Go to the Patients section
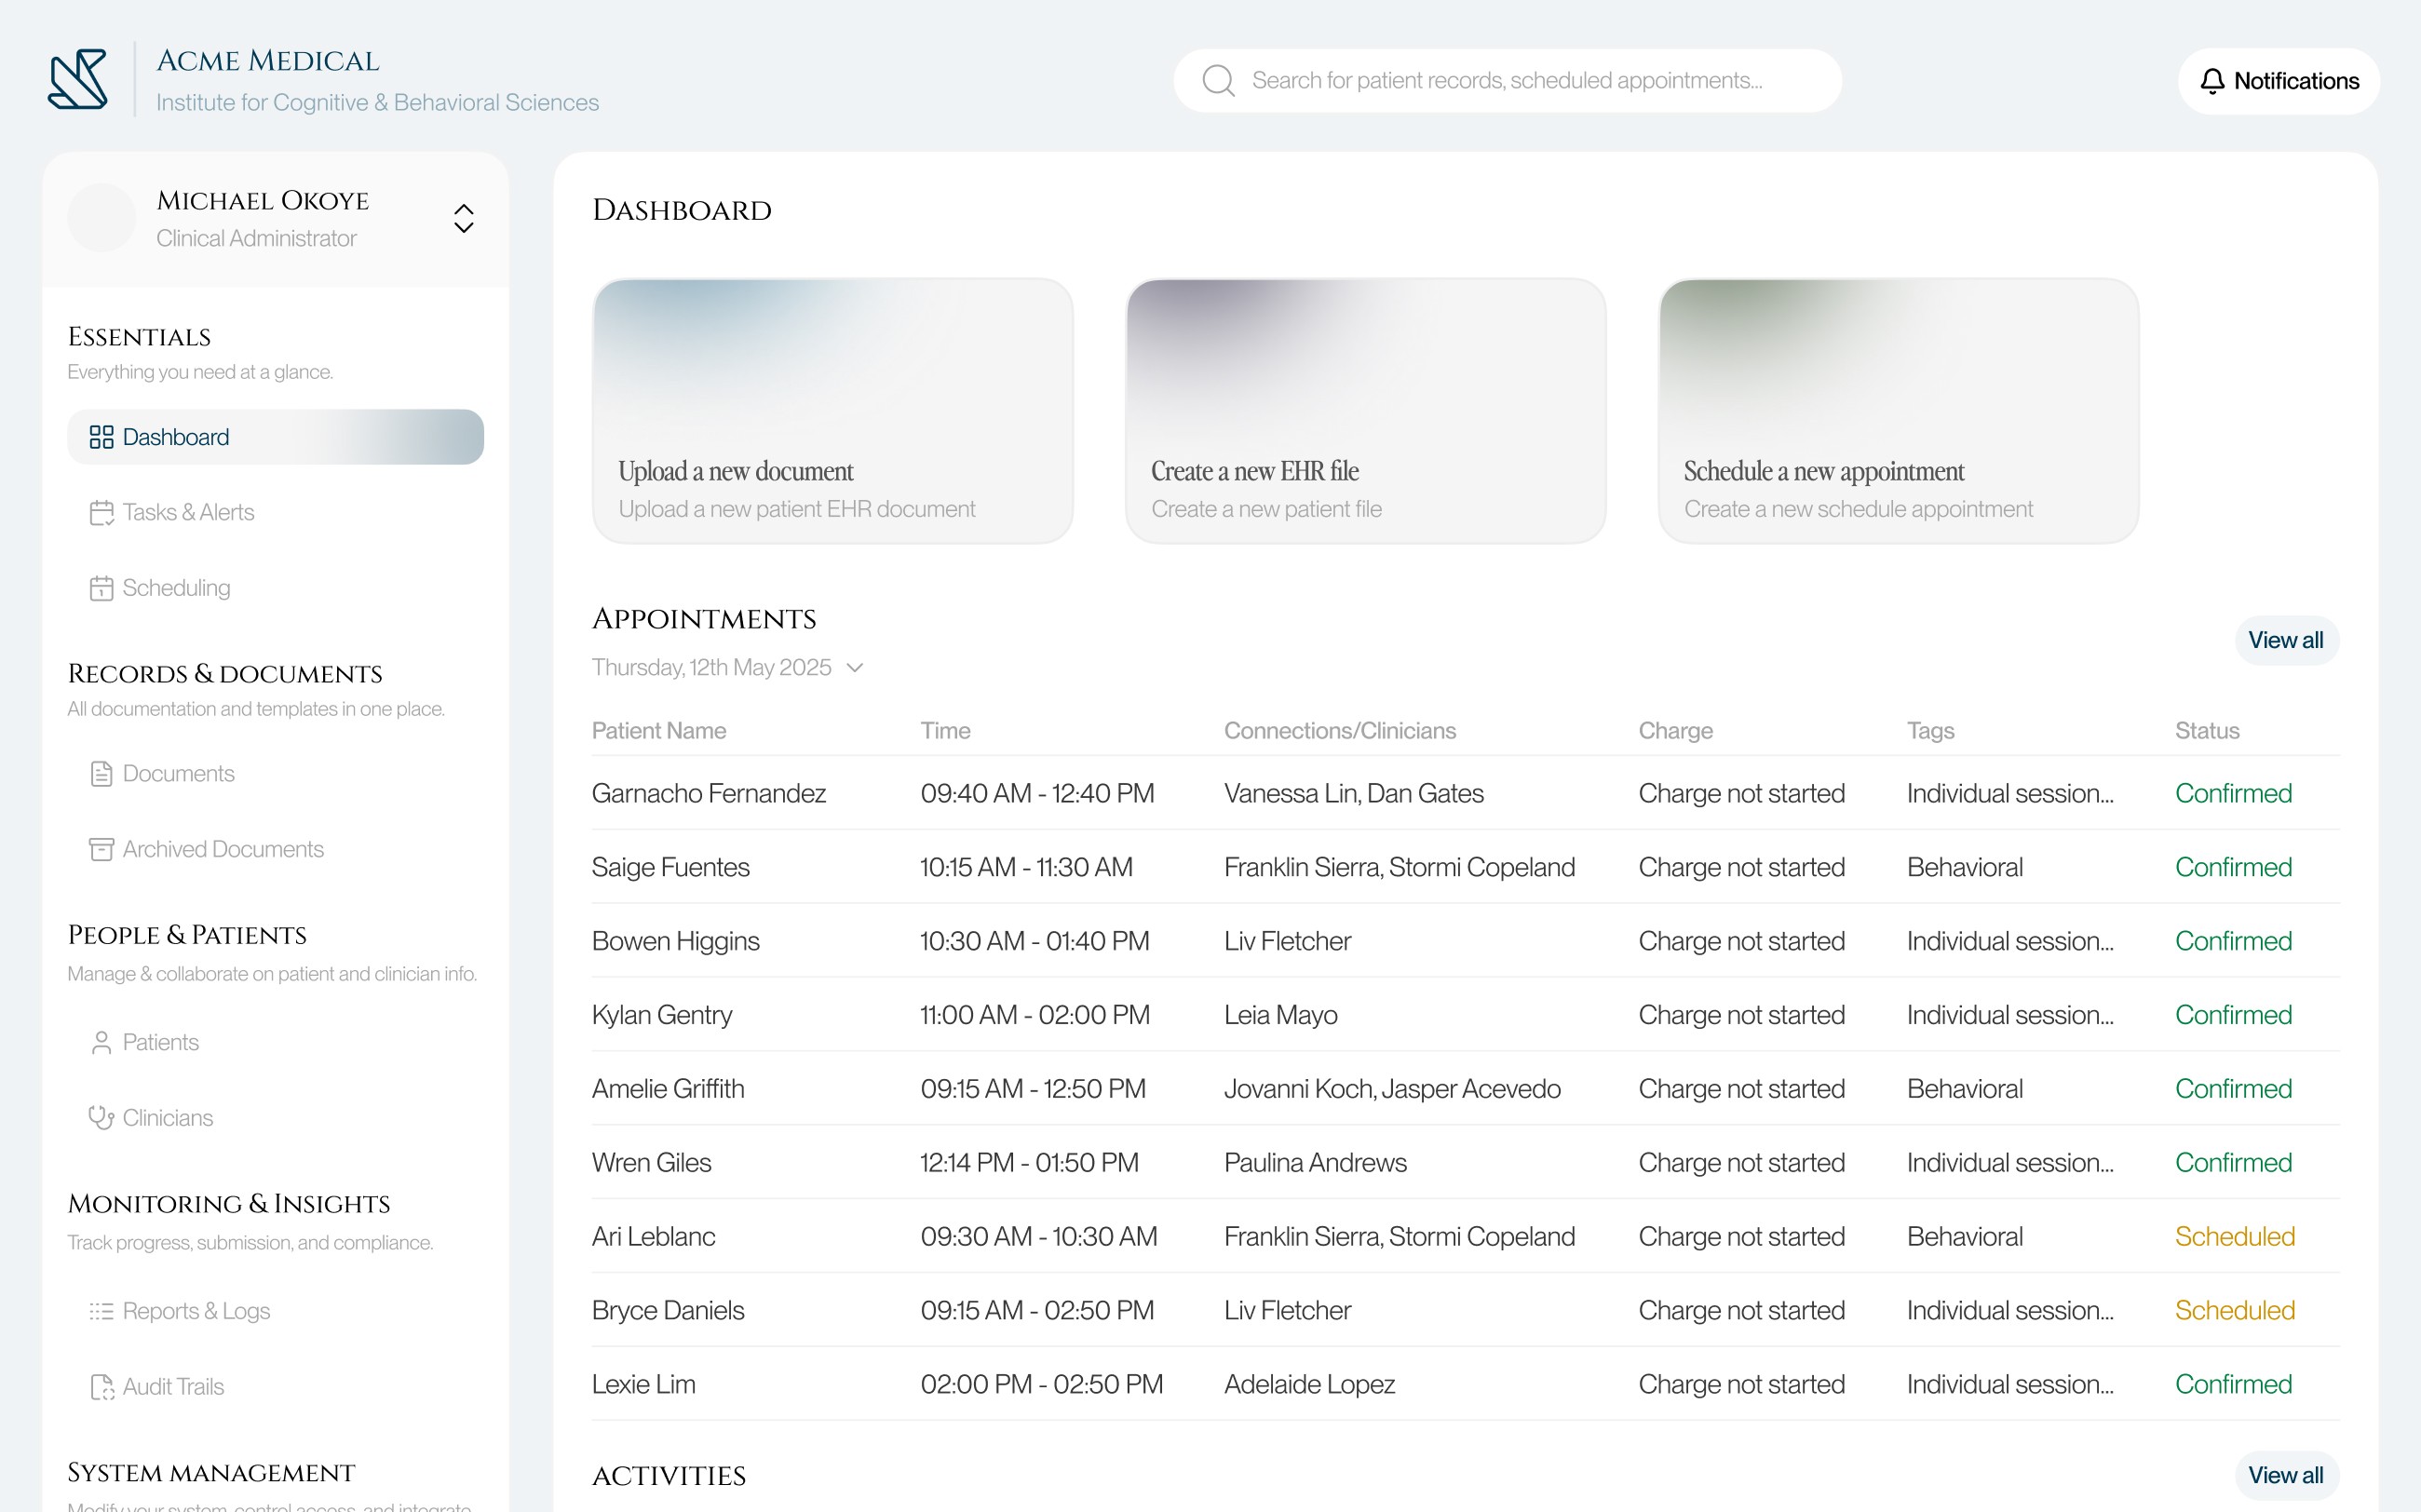 click(160, 1042)
